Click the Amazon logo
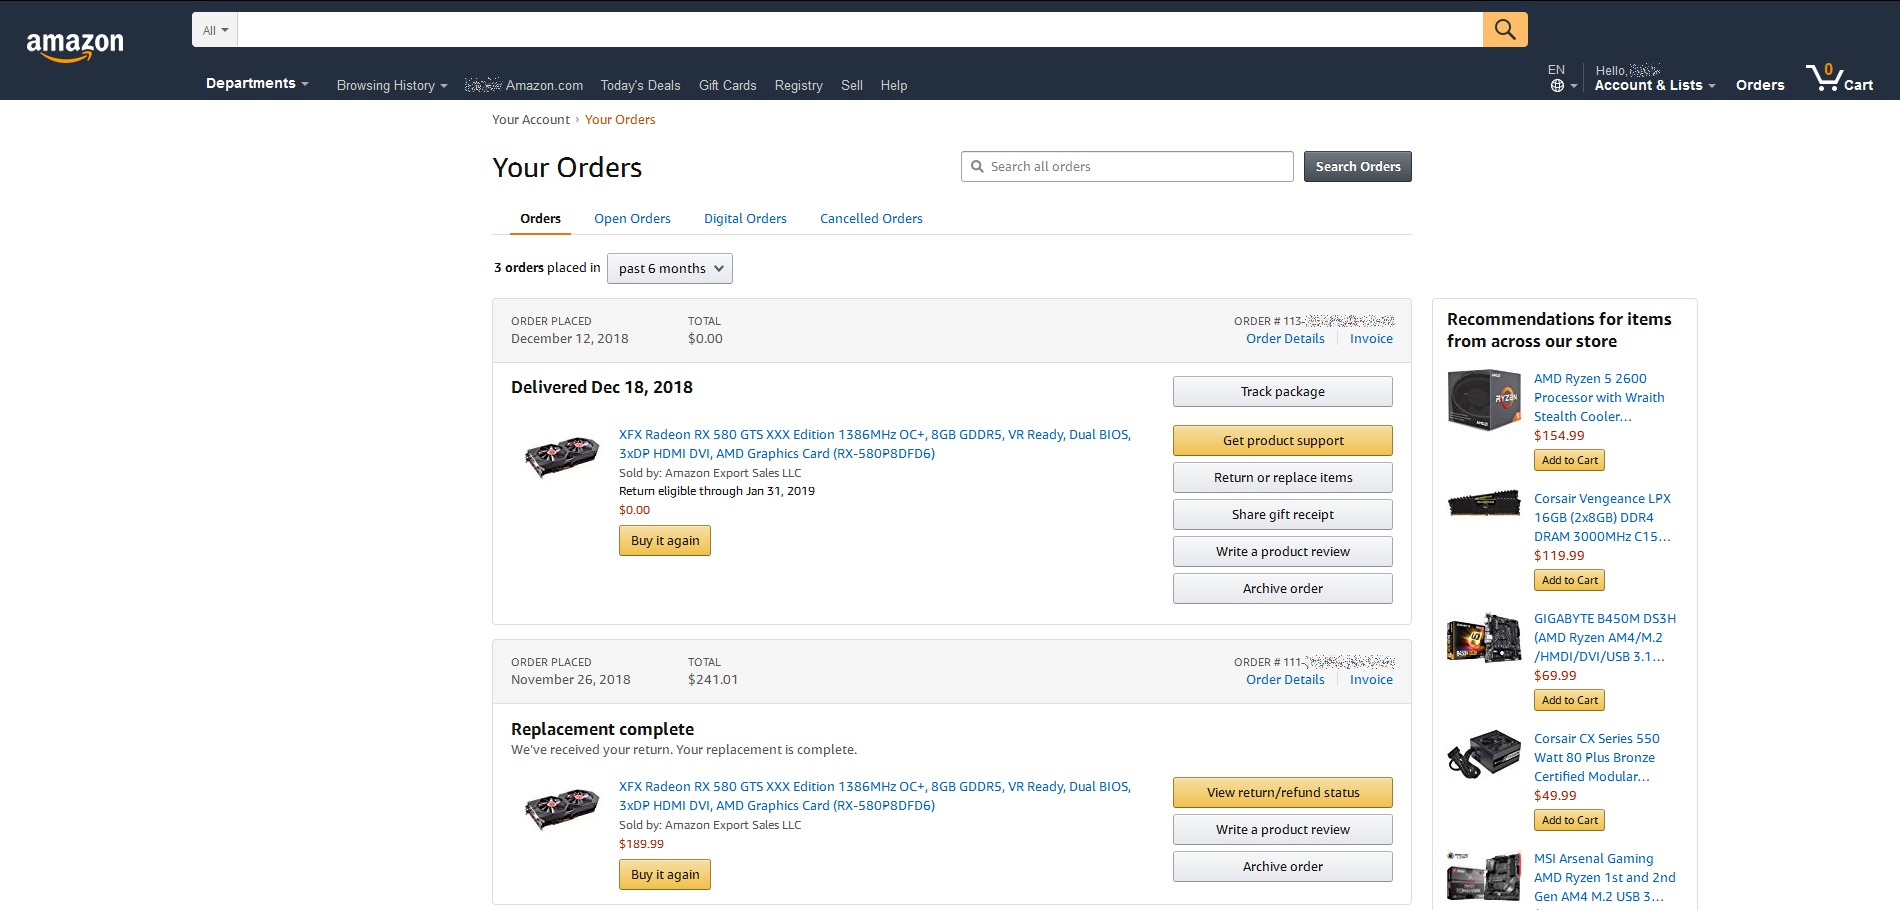Screen dimensions: 1900x910 point(75,46)
